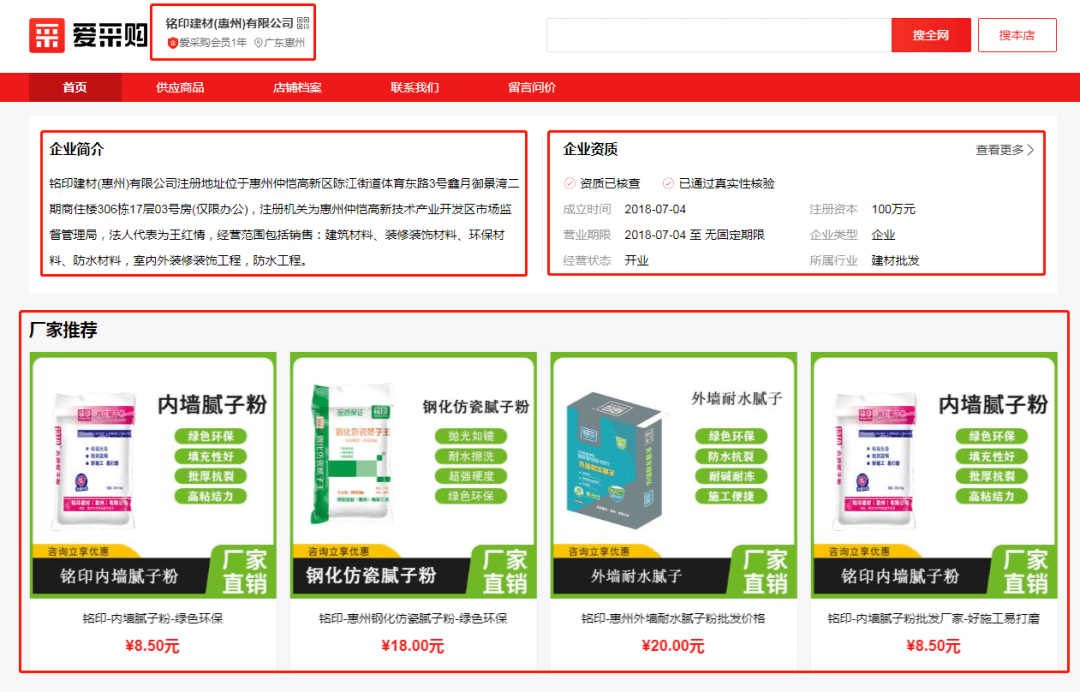Open the QR code icon beside company name
Viewport: 1080px width, 692px height.
pyautogui.click(x=303, y=23)
